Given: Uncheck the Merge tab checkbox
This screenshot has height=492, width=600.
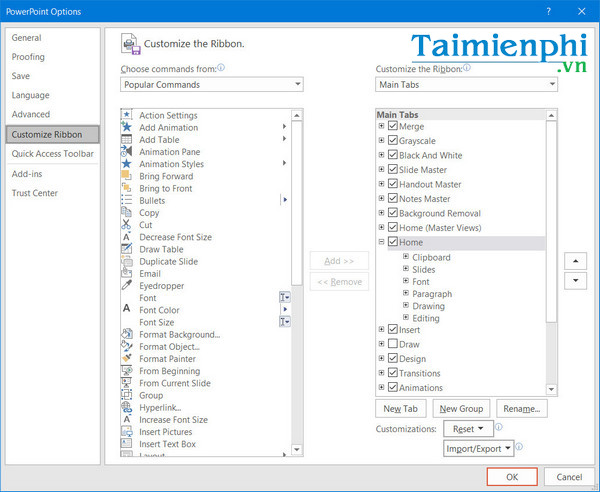Looking at the screenshot, I should pos(393,126).
